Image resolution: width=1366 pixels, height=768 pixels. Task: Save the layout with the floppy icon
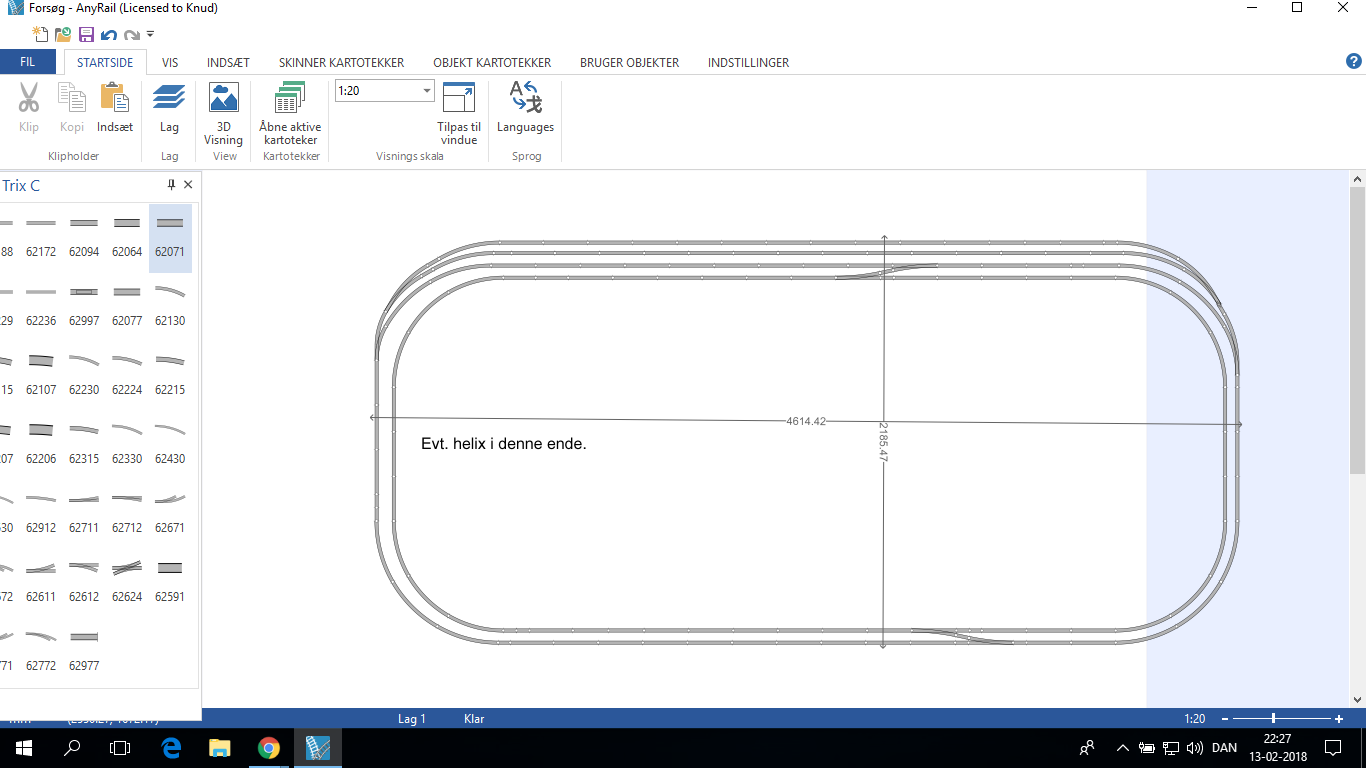coord(86,34)
